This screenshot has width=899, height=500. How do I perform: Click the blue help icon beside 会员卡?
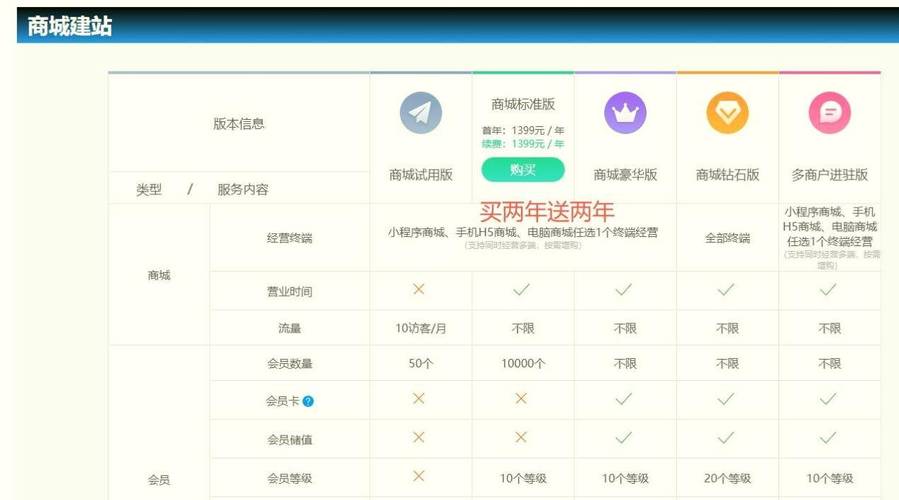pos(308,401)
